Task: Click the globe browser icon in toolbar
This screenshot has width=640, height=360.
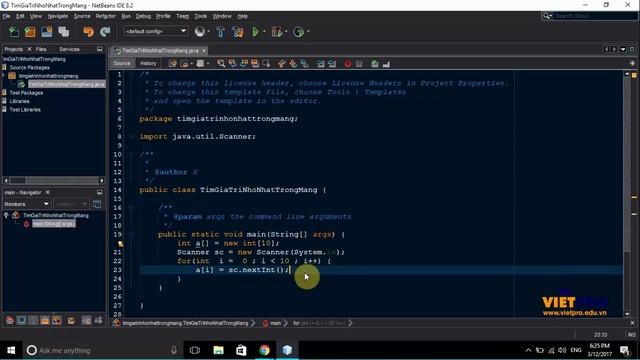Action: point(200,31)
